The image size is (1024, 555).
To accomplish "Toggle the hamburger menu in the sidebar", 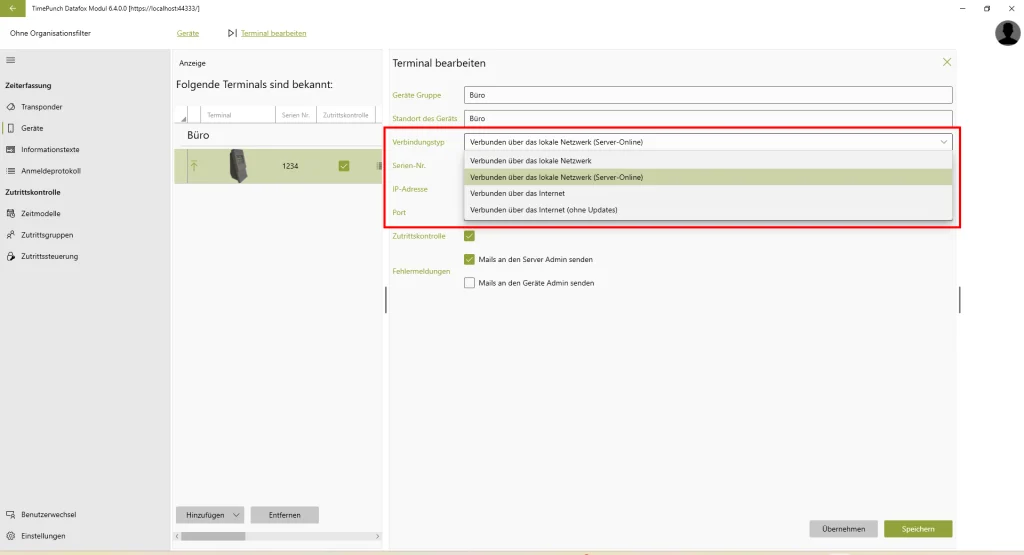I will tap(10, 60).
